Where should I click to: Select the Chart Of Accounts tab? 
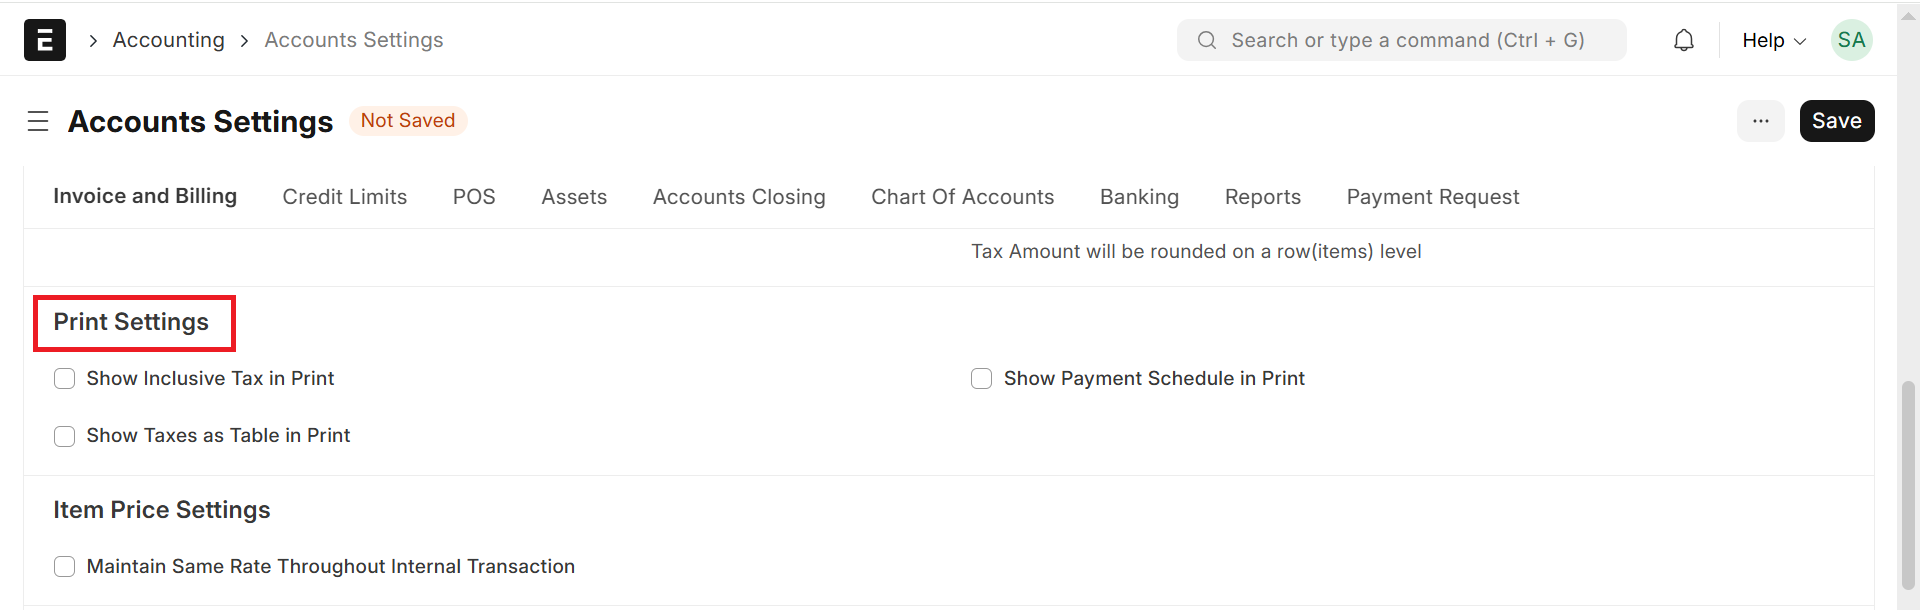(x=962, y=197)
